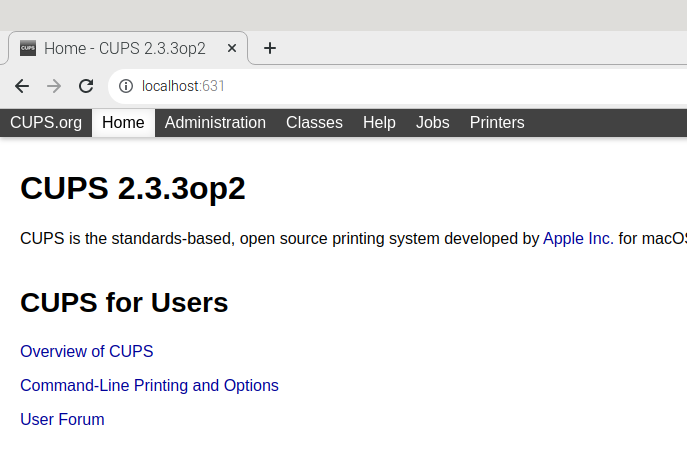Open the Printers page
687x460 pixels.
497,123
